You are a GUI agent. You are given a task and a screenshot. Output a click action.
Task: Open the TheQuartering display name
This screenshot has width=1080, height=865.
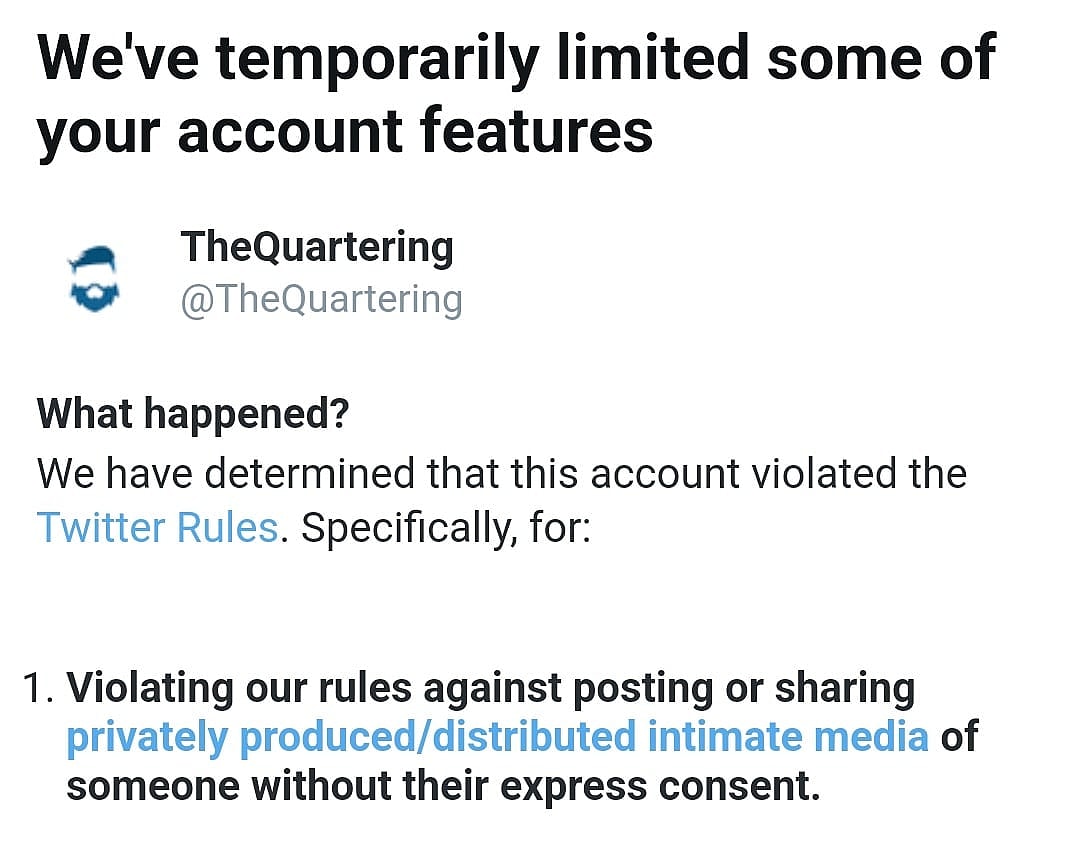(316, 246)
